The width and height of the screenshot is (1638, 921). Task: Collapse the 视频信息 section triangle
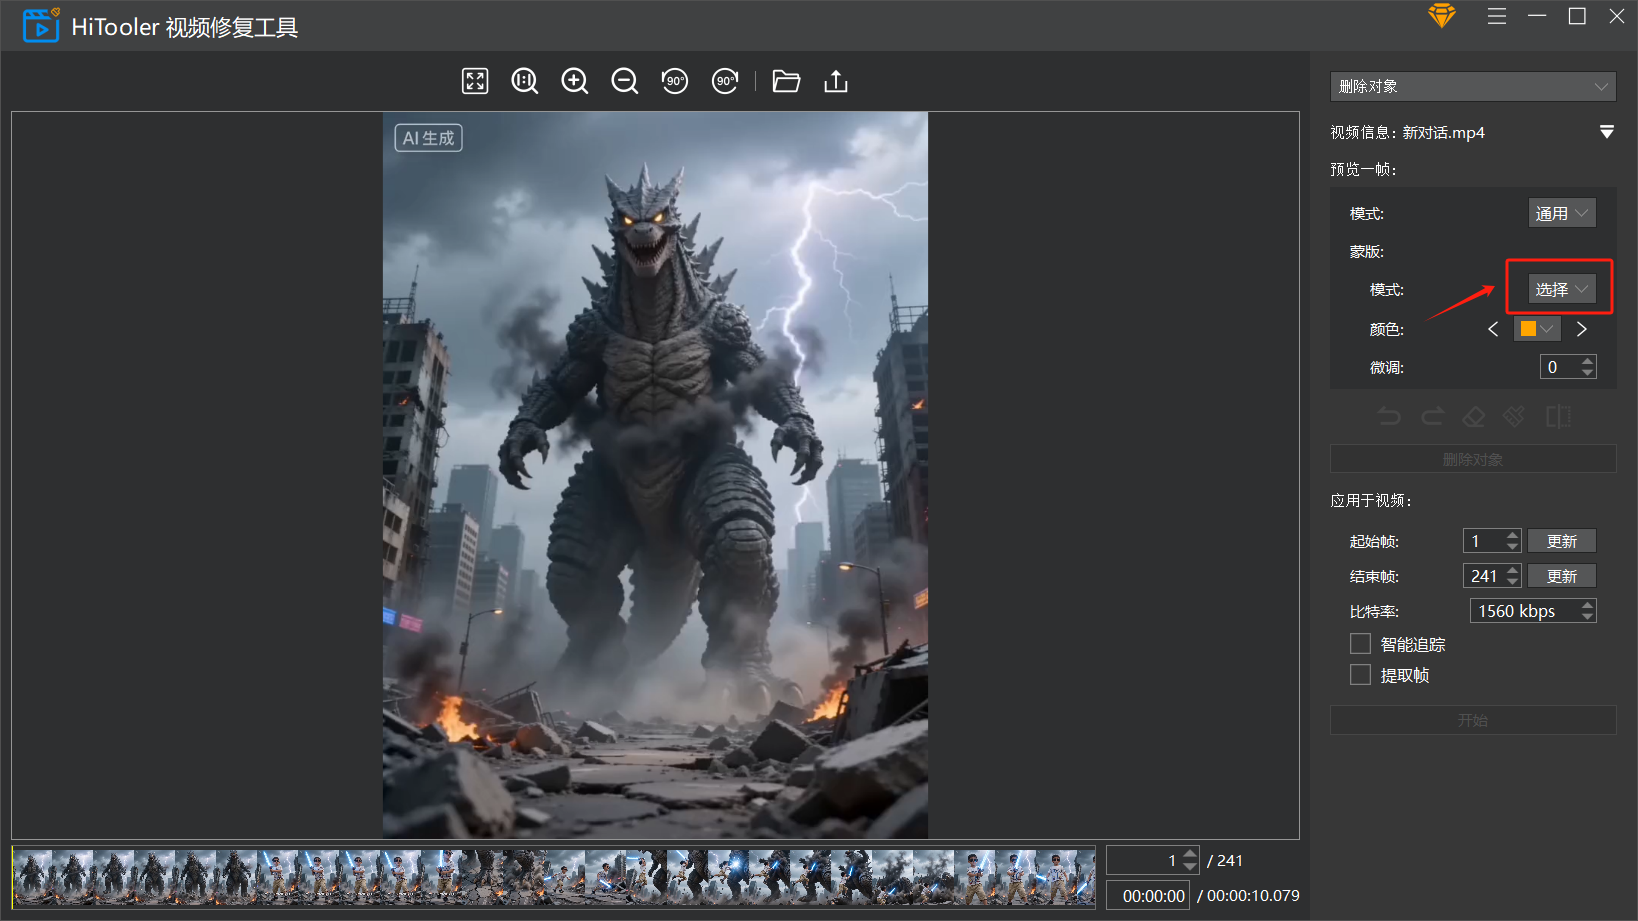click(1606, 132)
